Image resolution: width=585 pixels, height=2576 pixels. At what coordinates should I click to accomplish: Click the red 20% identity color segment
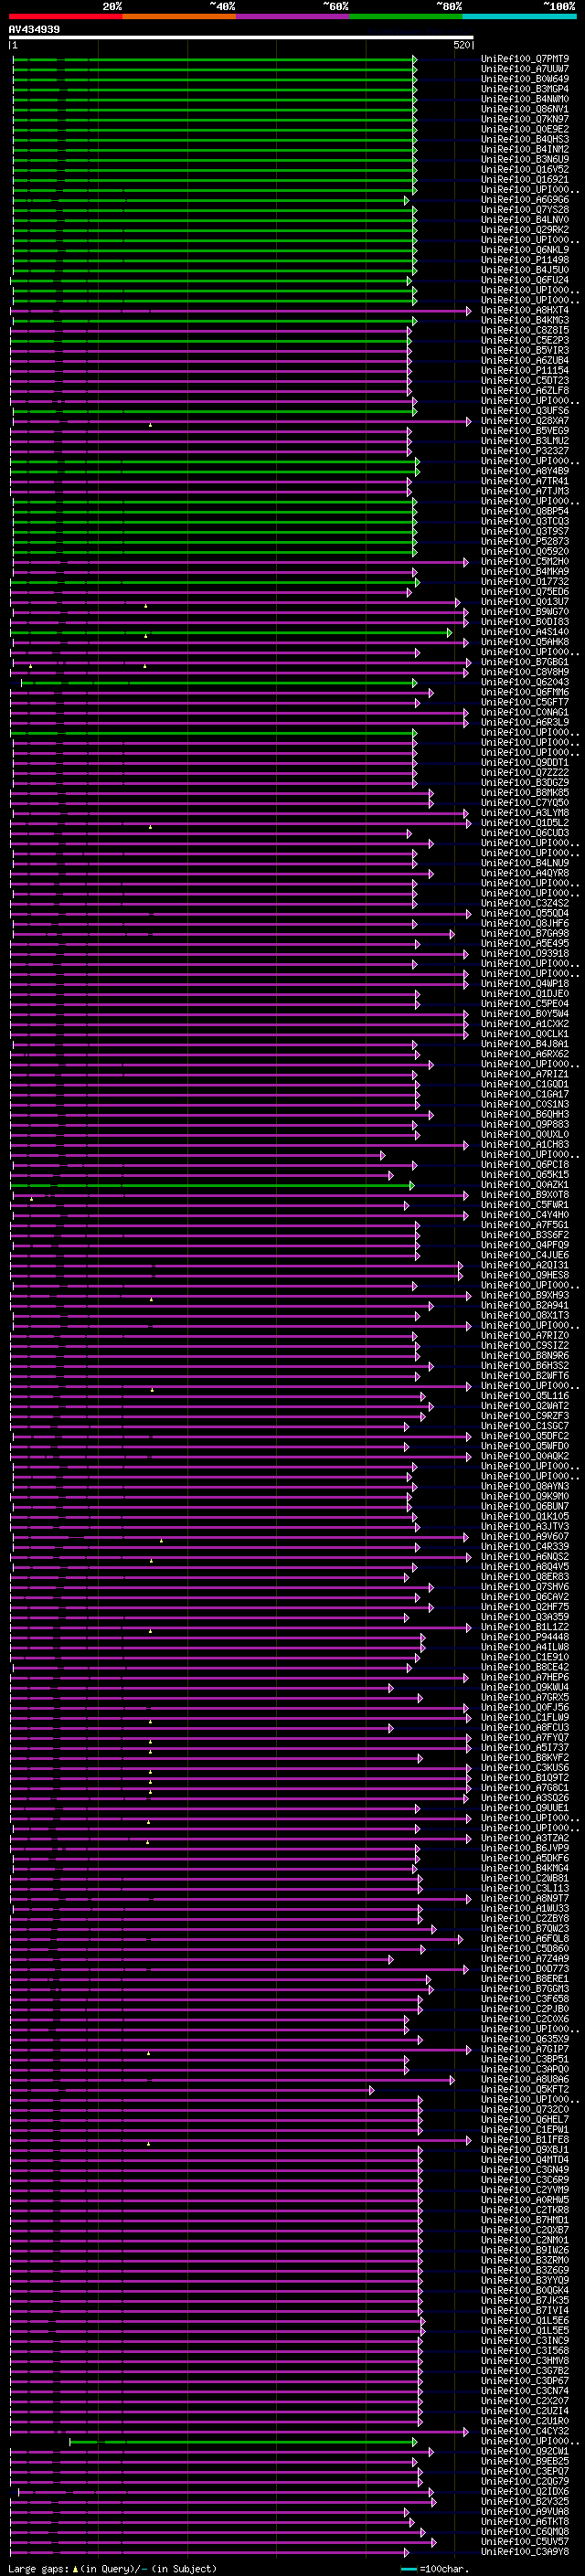(65, 16)
